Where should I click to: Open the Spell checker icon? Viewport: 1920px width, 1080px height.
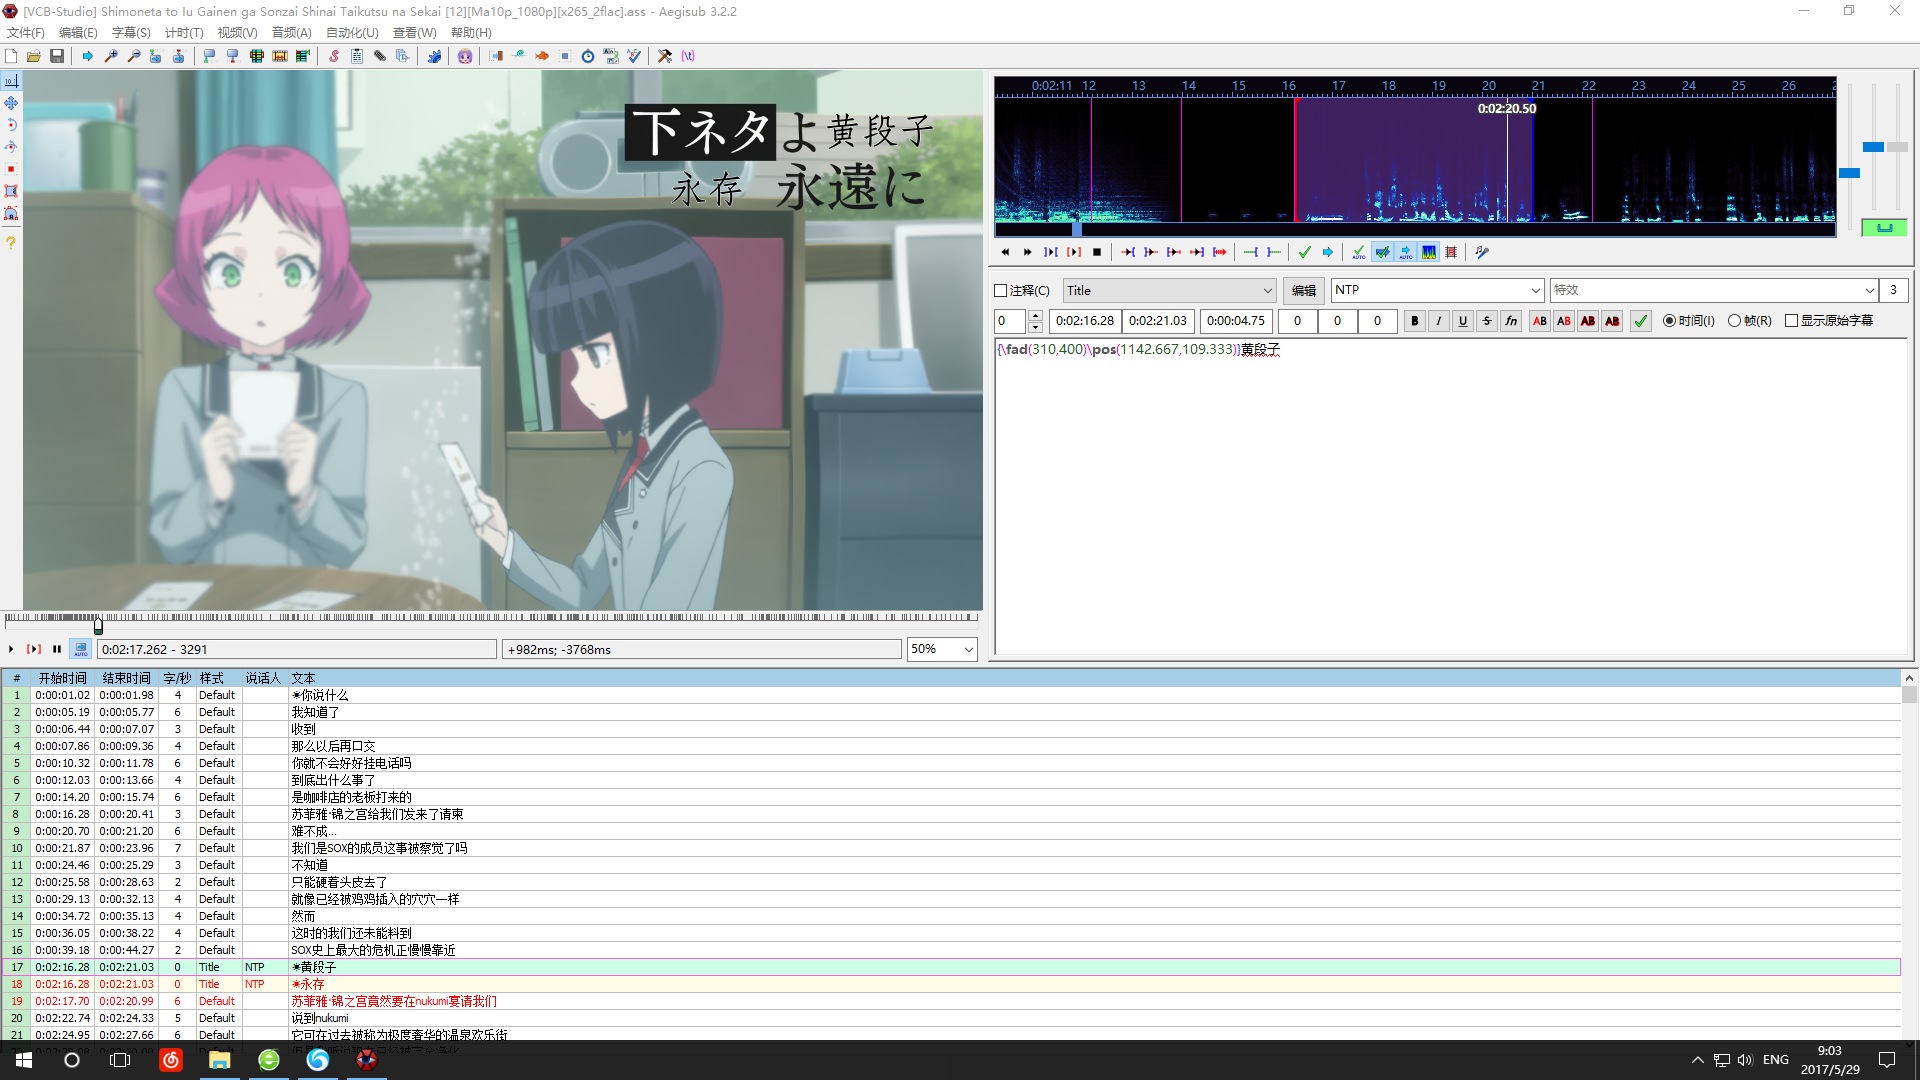click(x=634, y=56)
